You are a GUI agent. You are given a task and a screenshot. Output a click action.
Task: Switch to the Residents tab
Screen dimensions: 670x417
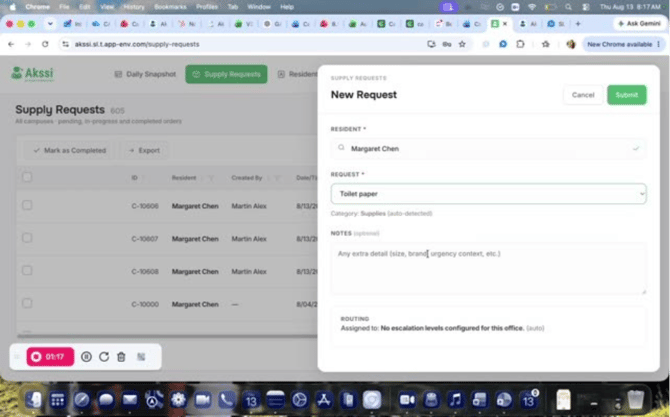297,74
